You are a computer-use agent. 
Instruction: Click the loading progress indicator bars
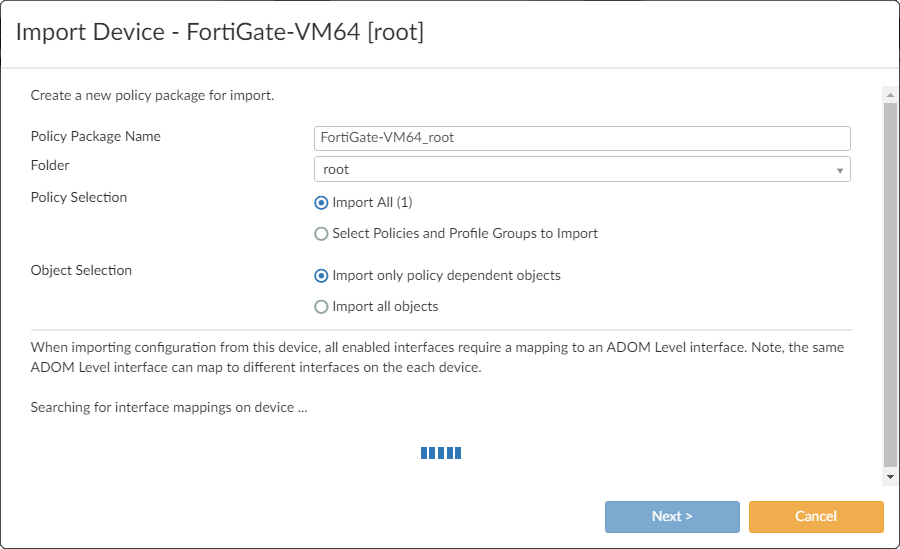pyautogui.click(x=441, y=453)
